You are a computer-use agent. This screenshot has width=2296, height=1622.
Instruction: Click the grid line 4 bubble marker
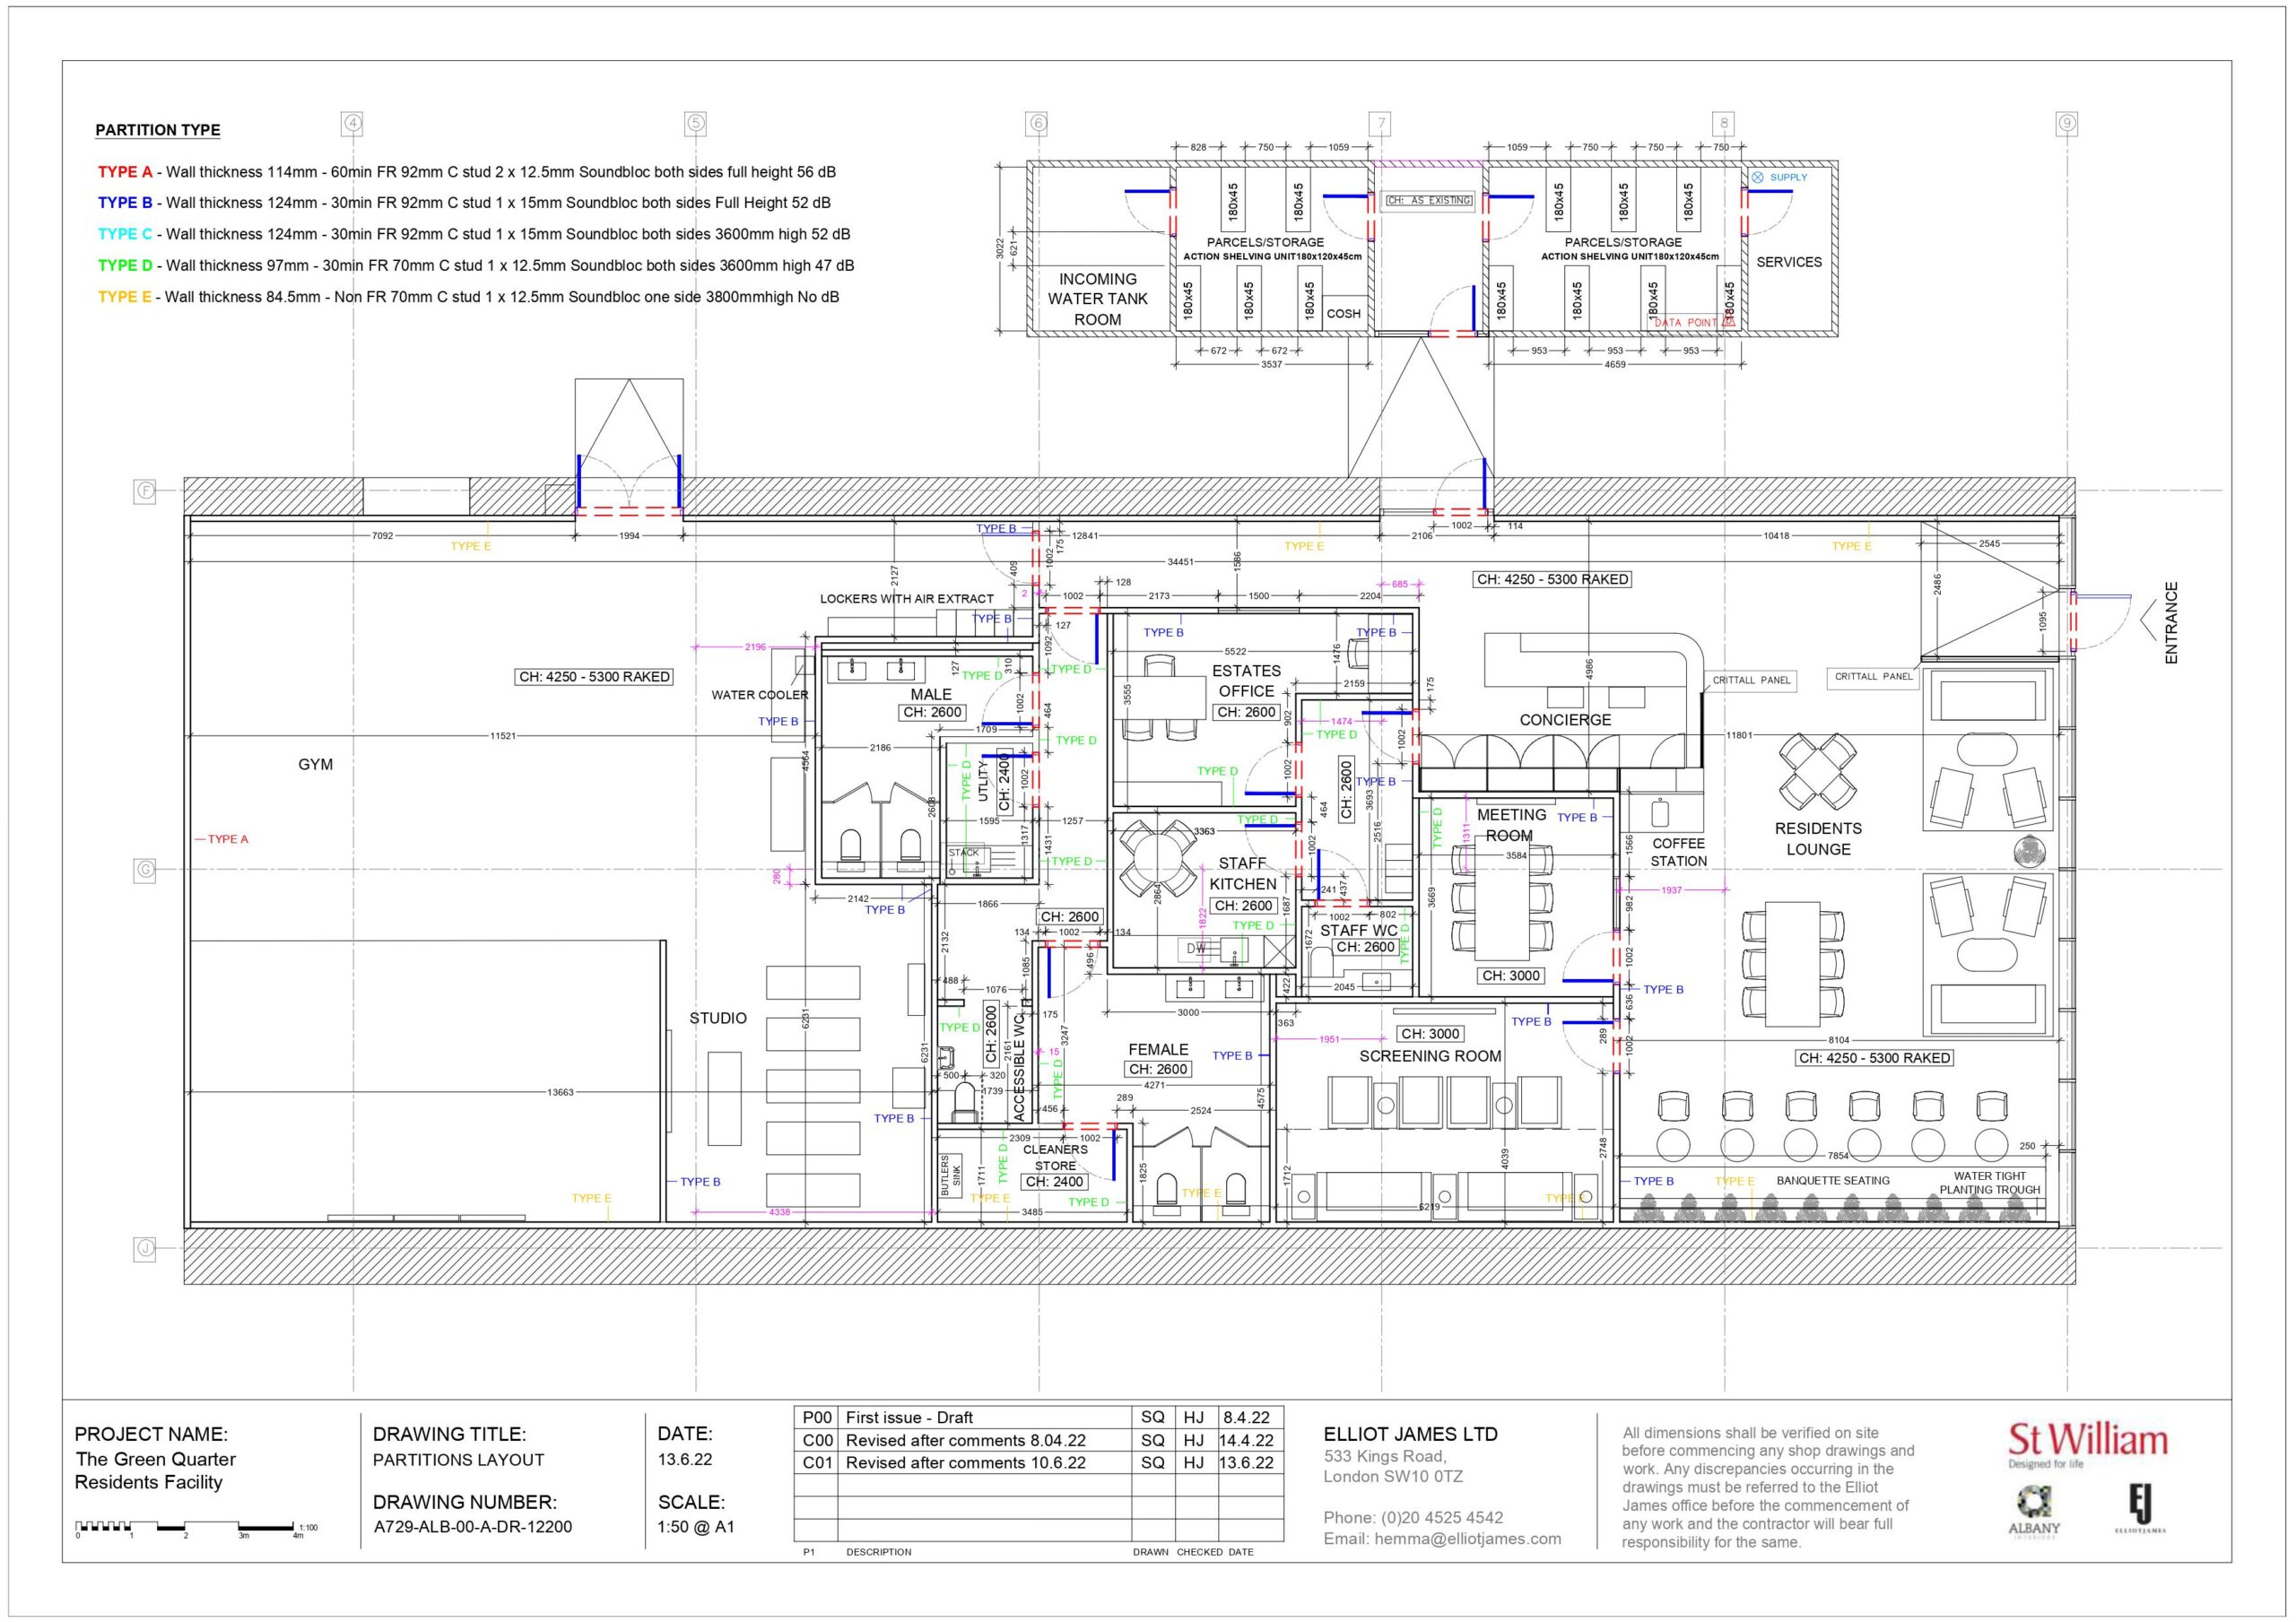[352, 123]
